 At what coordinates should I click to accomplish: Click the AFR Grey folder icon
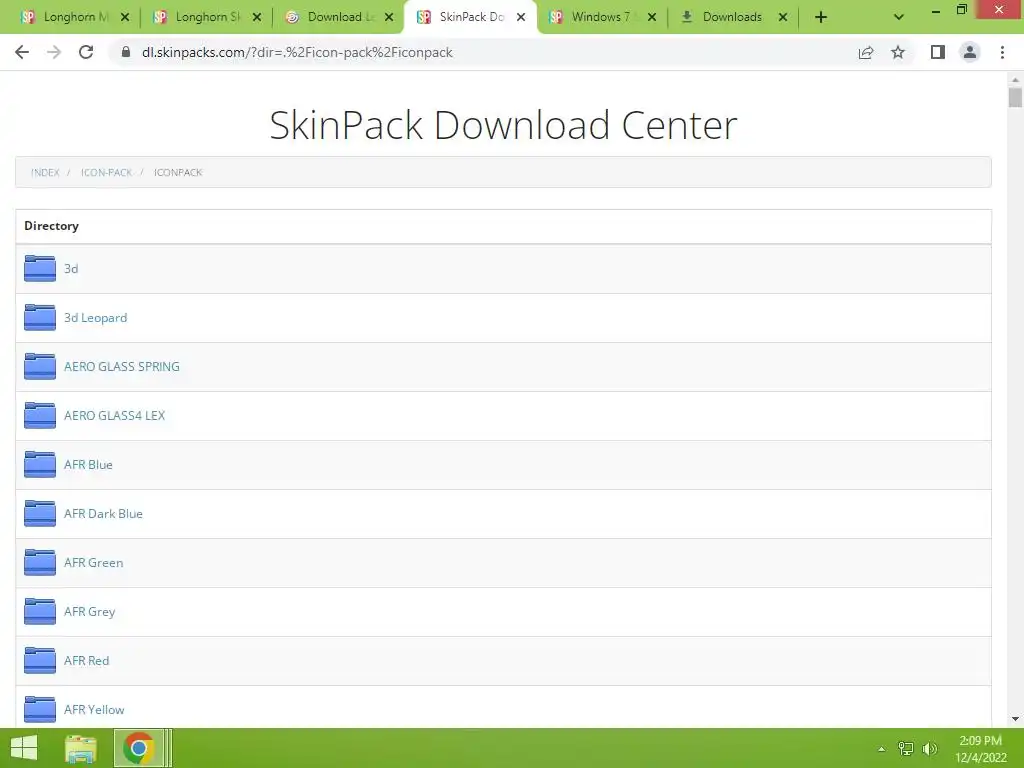[x=40, y=611]
